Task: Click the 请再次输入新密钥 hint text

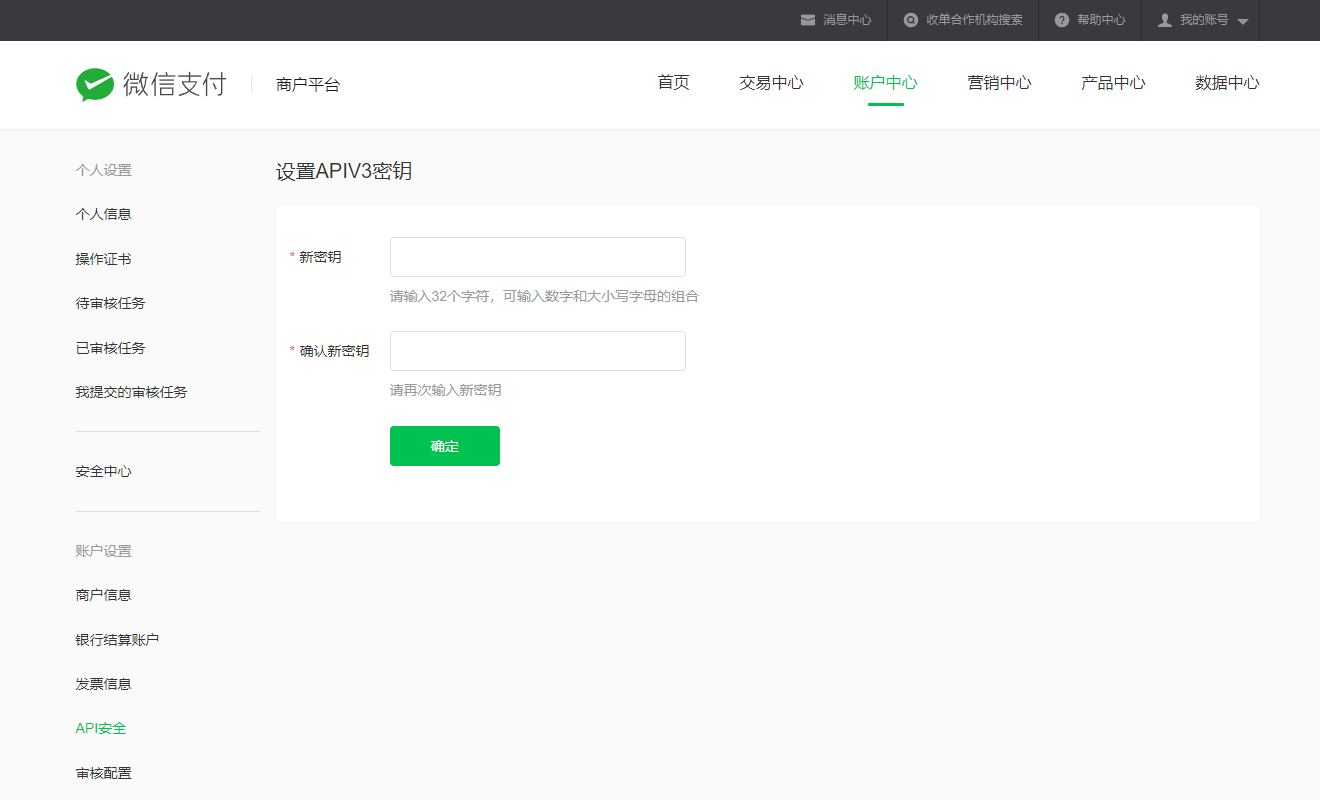Action: coord(446,390)
